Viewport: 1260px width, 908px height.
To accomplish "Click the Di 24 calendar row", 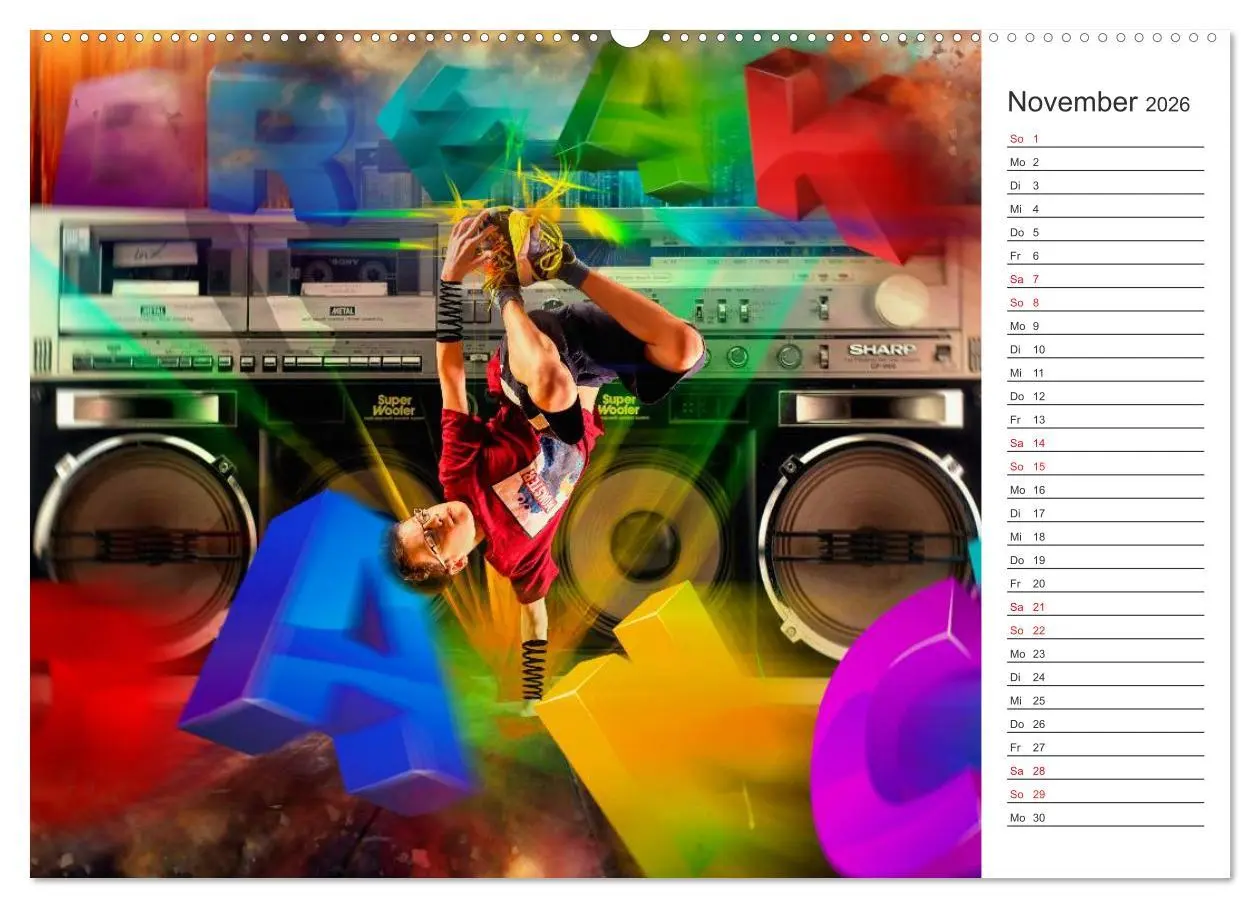I will click(1105, 677).
